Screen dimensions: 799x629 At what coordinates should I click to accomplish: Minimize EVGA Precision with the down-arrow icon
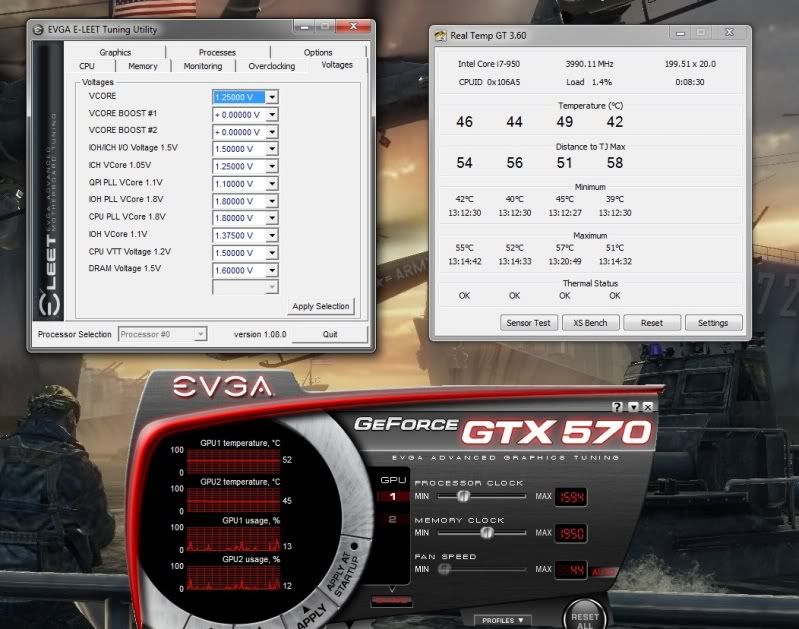click(633, 406)
